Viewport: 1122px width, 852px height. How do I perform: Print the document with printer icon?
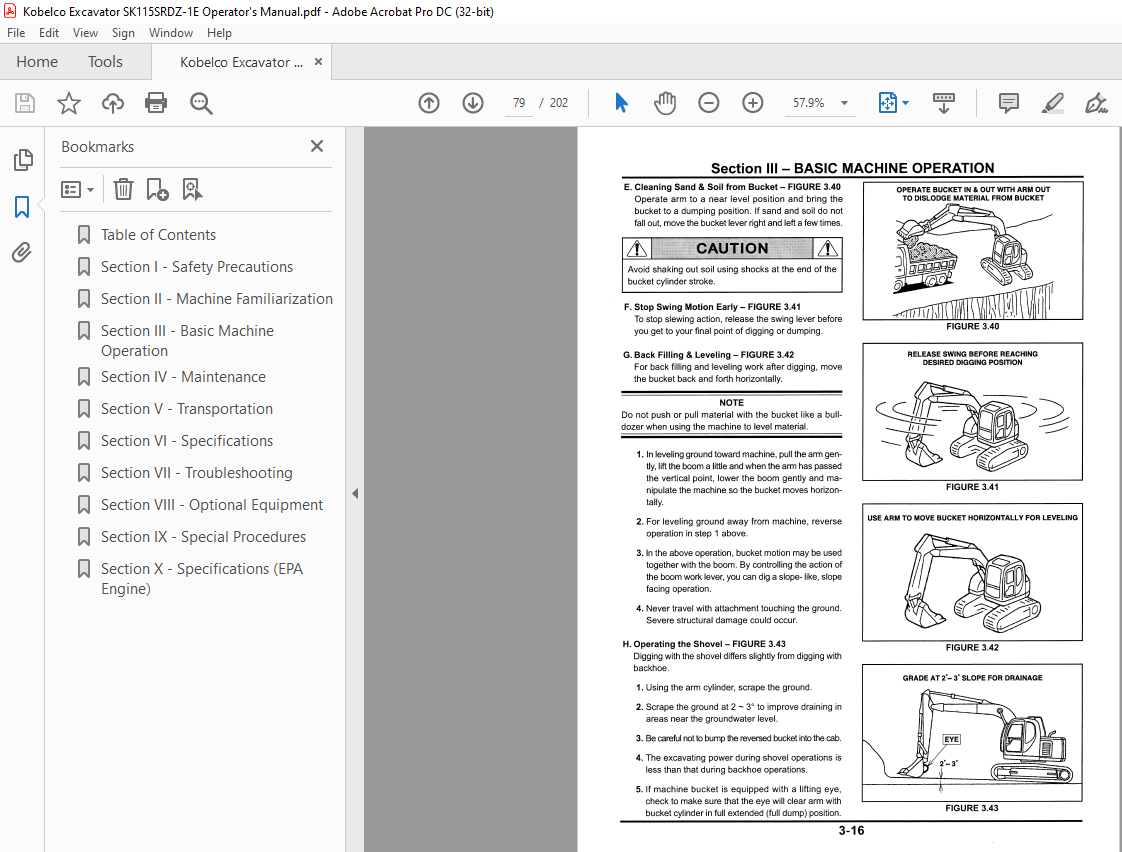[x=156, y=103]
